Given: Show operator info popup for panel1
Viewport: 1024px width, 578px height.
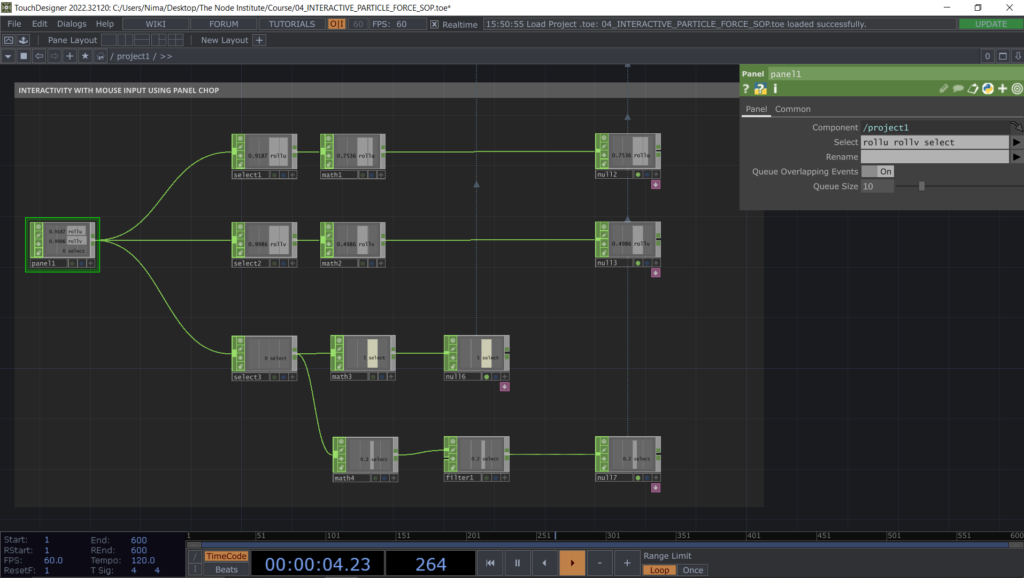Looking at the screenshot, I should click(x=775, y=89).
